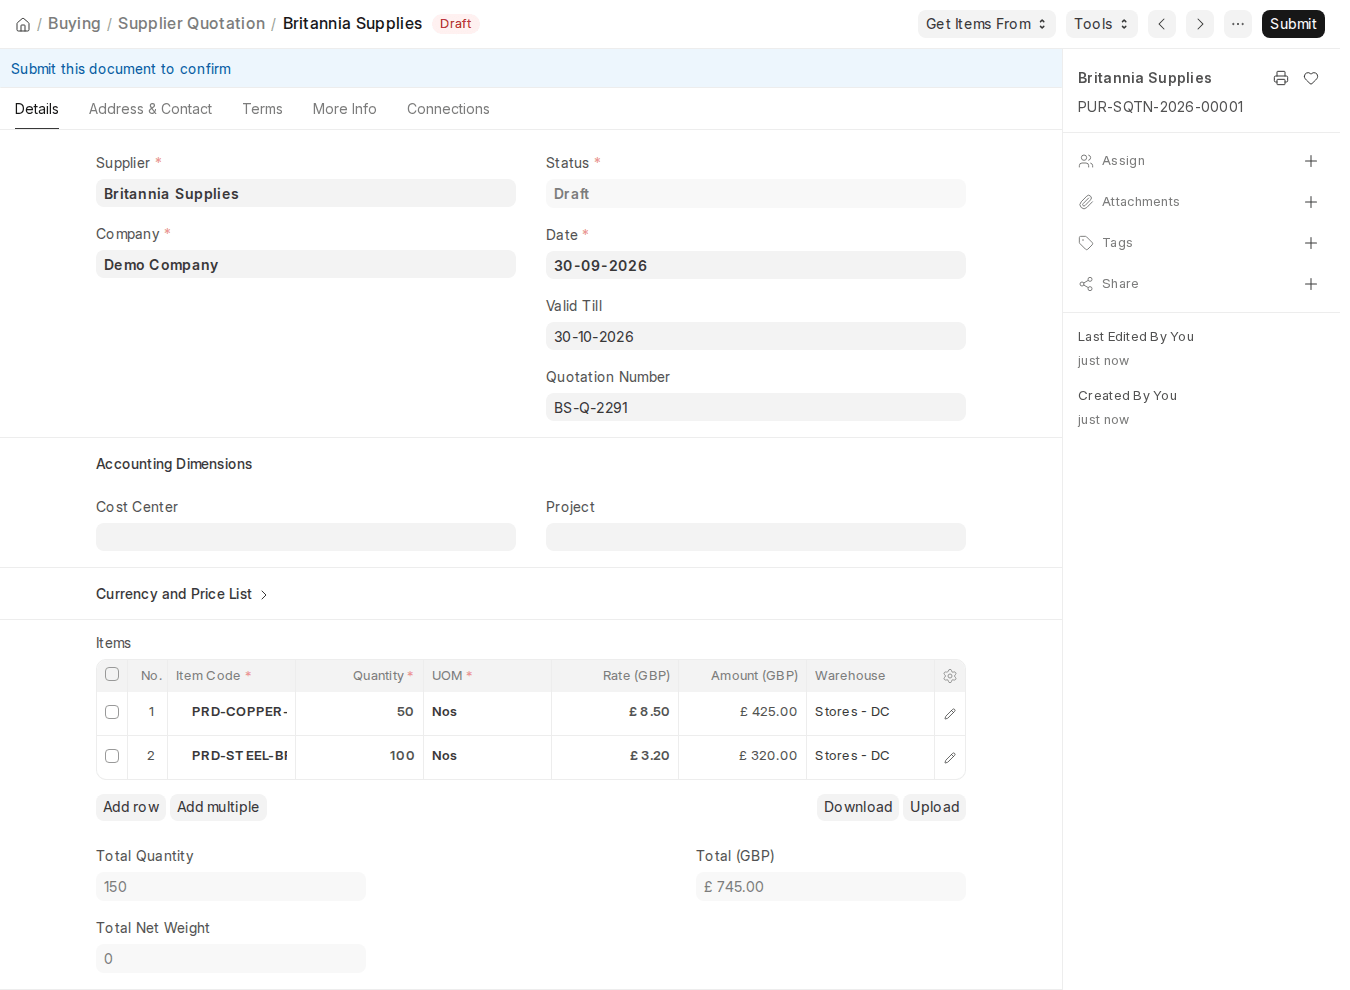The height and width of the screenshot is (990, 1350).
Task: Share document using the plus icon
Action: tap(1311, 284)
